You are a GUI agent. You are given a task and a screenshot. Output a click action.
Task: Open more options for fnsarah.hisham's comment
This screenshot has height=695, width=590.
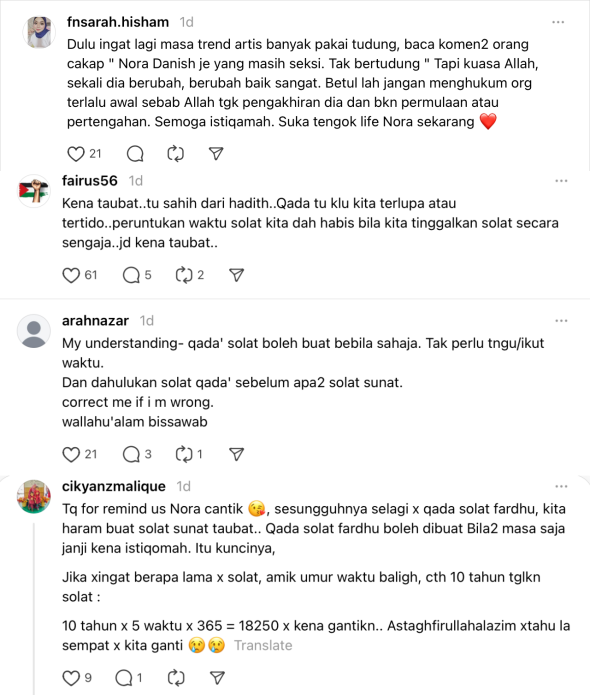558,22
